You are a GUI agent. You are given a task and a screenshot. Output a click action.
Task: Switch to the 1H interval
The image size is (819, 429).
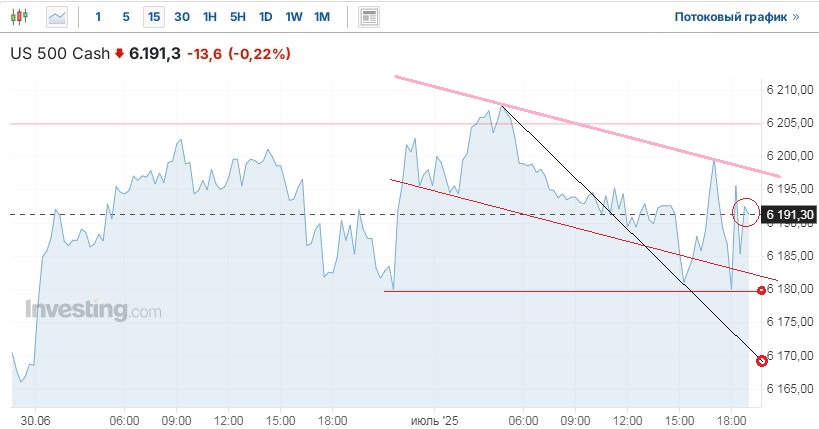[209, 17]
